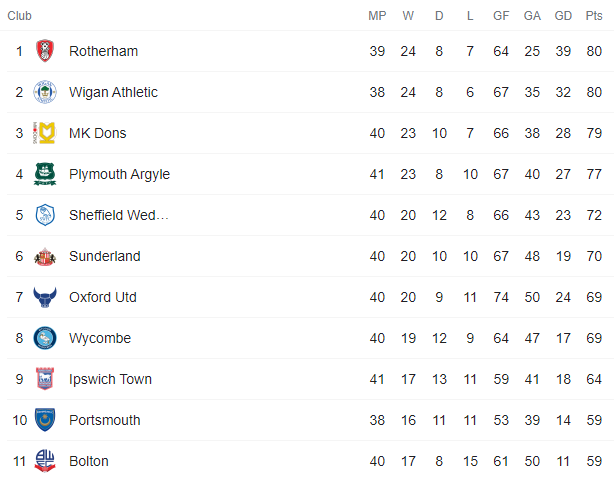Click the MP column header
The image size is (614, 478).
tap(377, 16)
